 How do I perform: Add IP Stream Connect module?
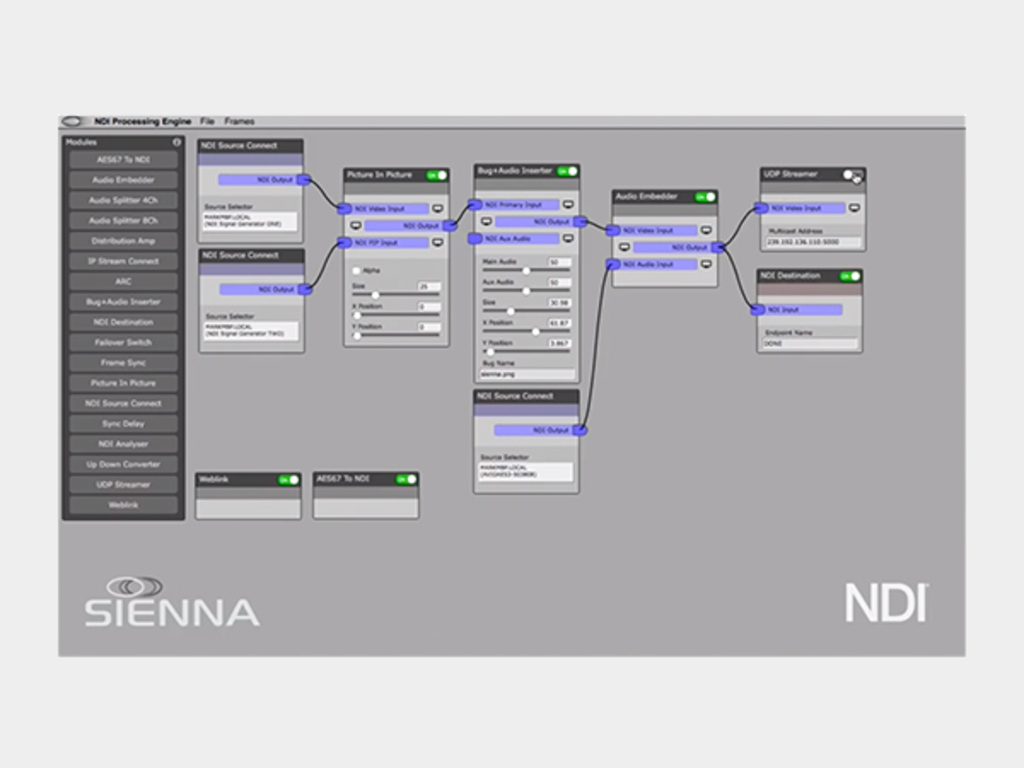[x=123, y=261]
